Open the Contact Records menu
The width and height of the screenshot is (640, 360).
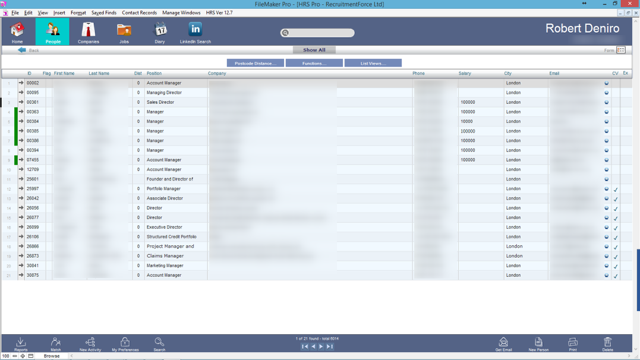pyautogui.click(x=139, y=13)
